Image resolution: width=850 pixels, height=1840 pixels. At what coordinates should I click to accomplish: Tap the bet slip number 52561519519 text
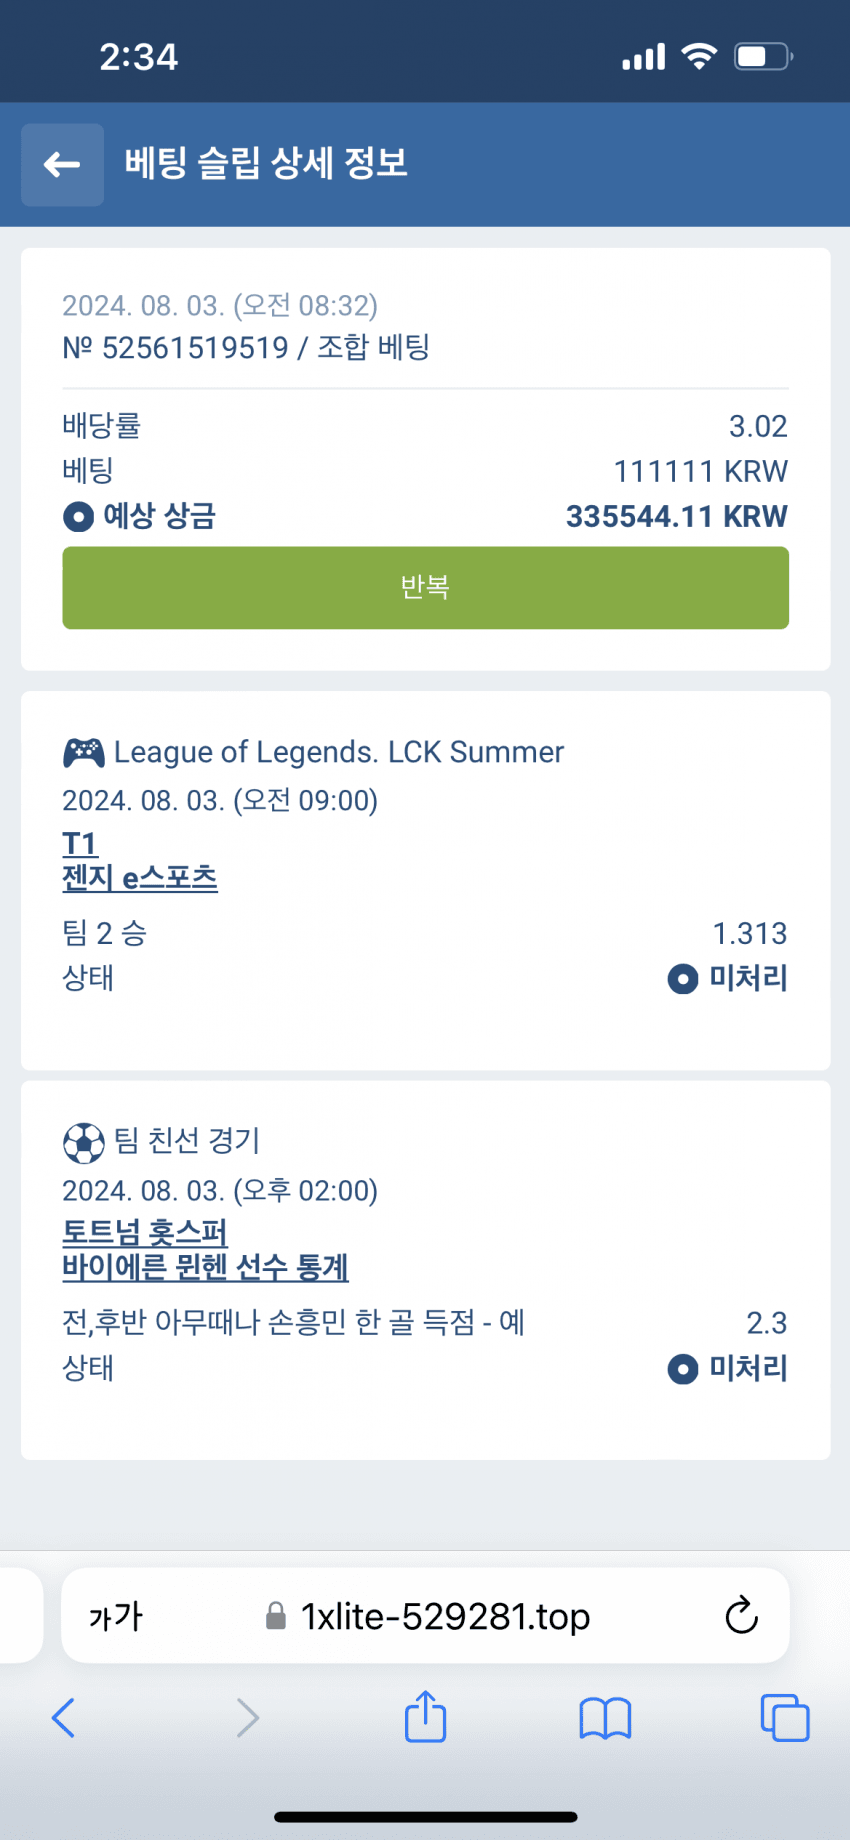(195, 348)
